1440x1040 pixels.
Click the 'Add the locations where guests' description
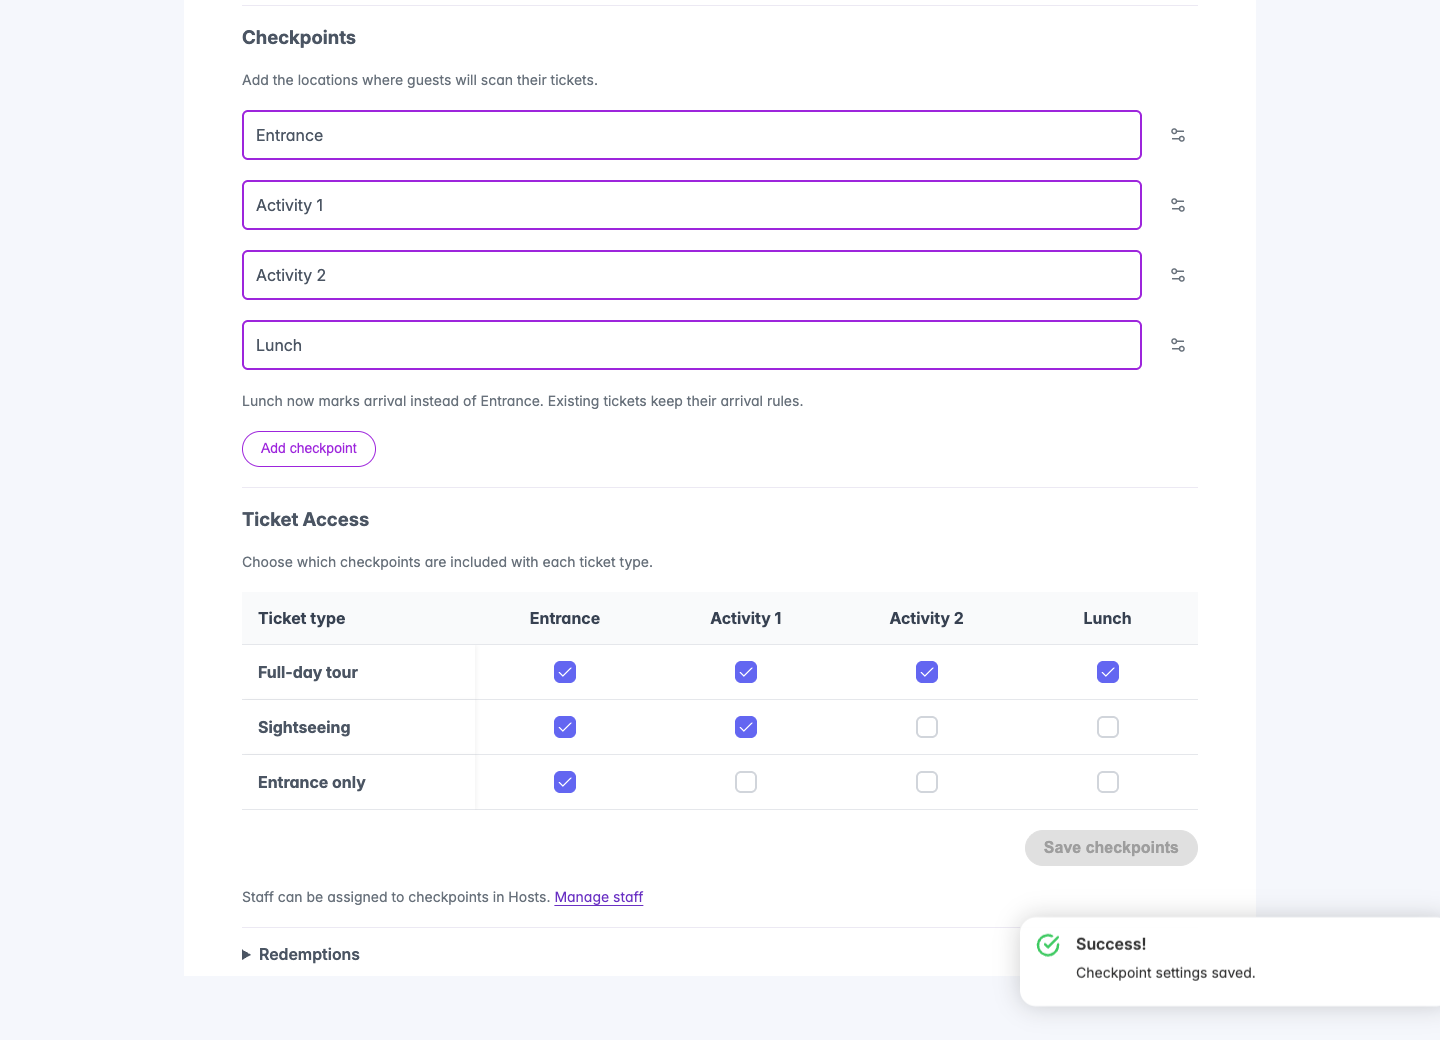pos(420,80)
